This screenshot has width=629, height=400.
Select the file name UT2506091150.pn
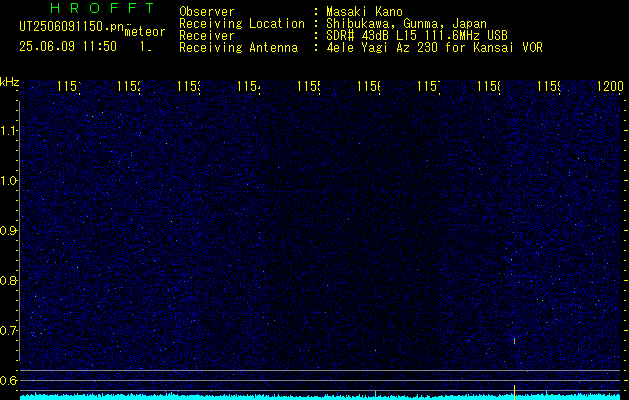72,26
